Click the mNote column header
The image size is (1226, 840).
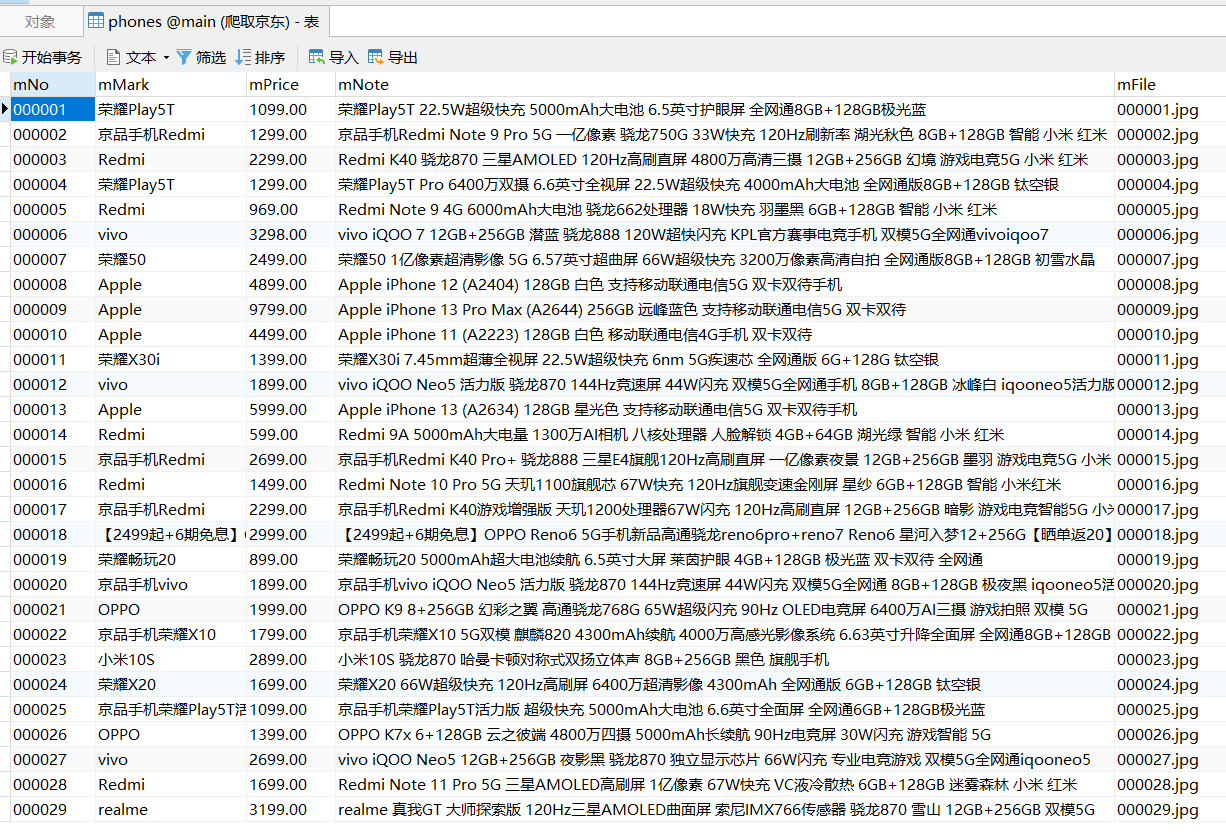(x=725, y=84)
